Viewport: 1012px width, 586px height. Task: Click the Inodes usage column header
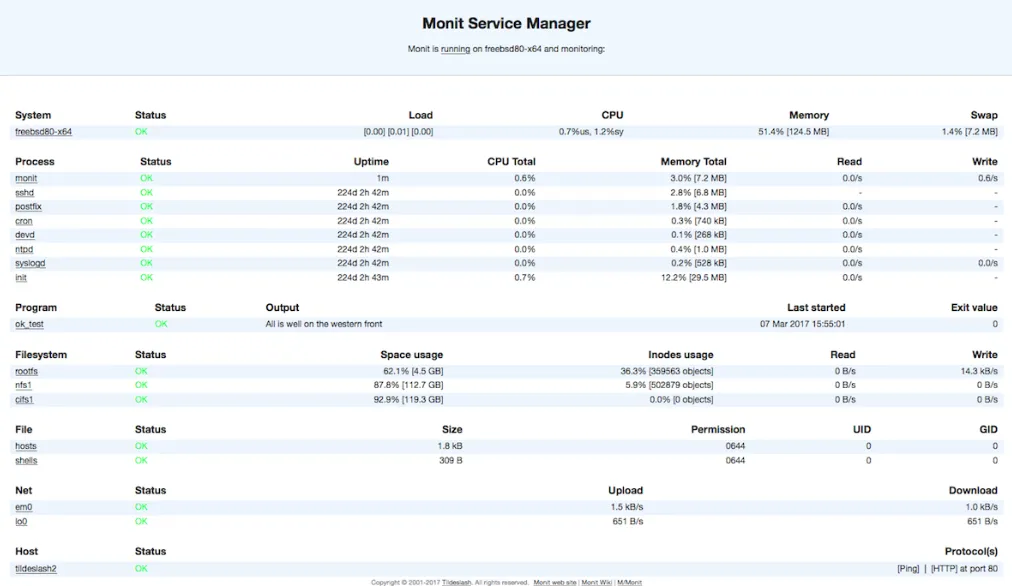(x=681, y=355)
